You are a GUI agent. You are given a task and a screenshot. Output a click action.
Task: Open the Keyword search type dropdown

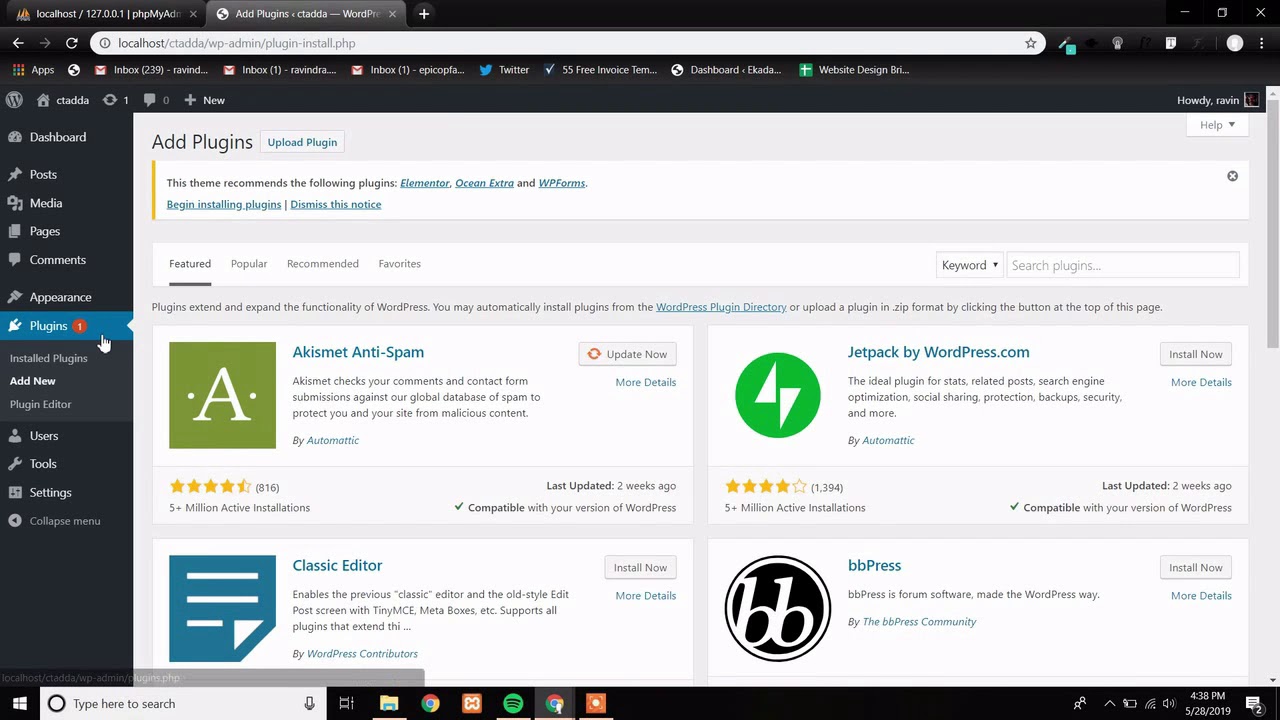click(969, 265)
